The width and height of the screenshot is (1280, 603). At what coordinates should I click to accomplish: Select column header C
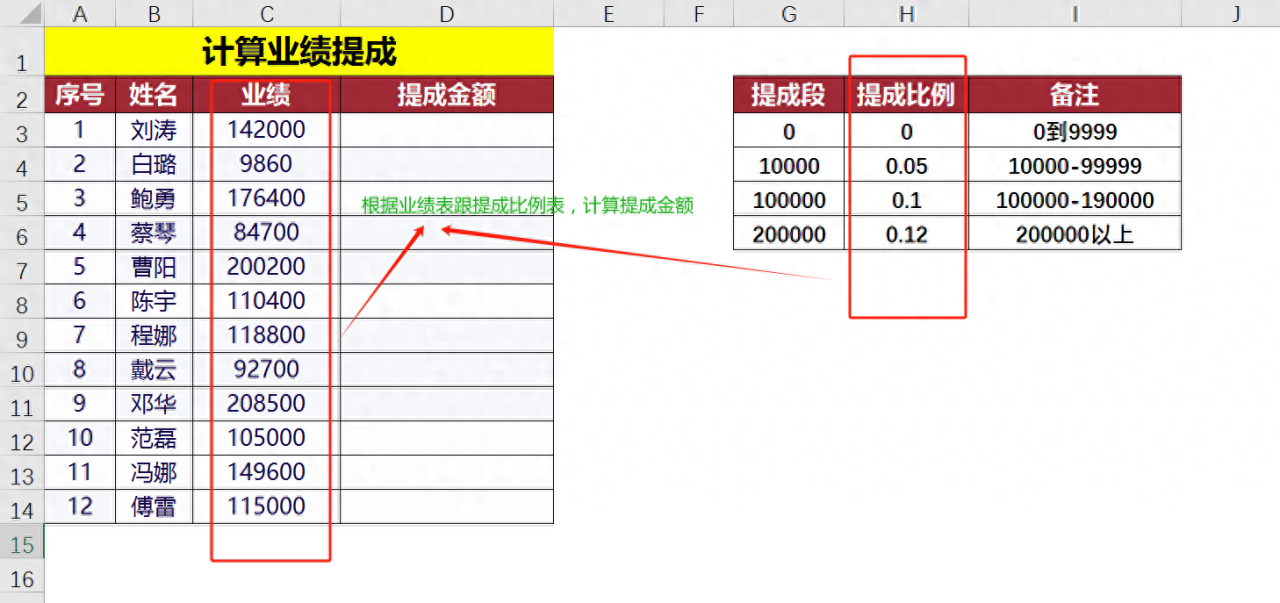tap(266, 13)
